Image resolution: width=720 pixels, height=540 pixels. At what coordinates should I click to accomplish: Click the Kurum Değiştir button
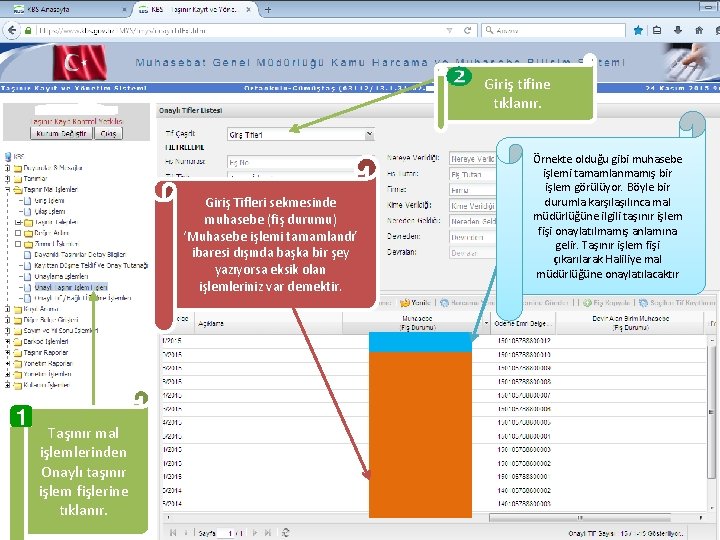61,134
